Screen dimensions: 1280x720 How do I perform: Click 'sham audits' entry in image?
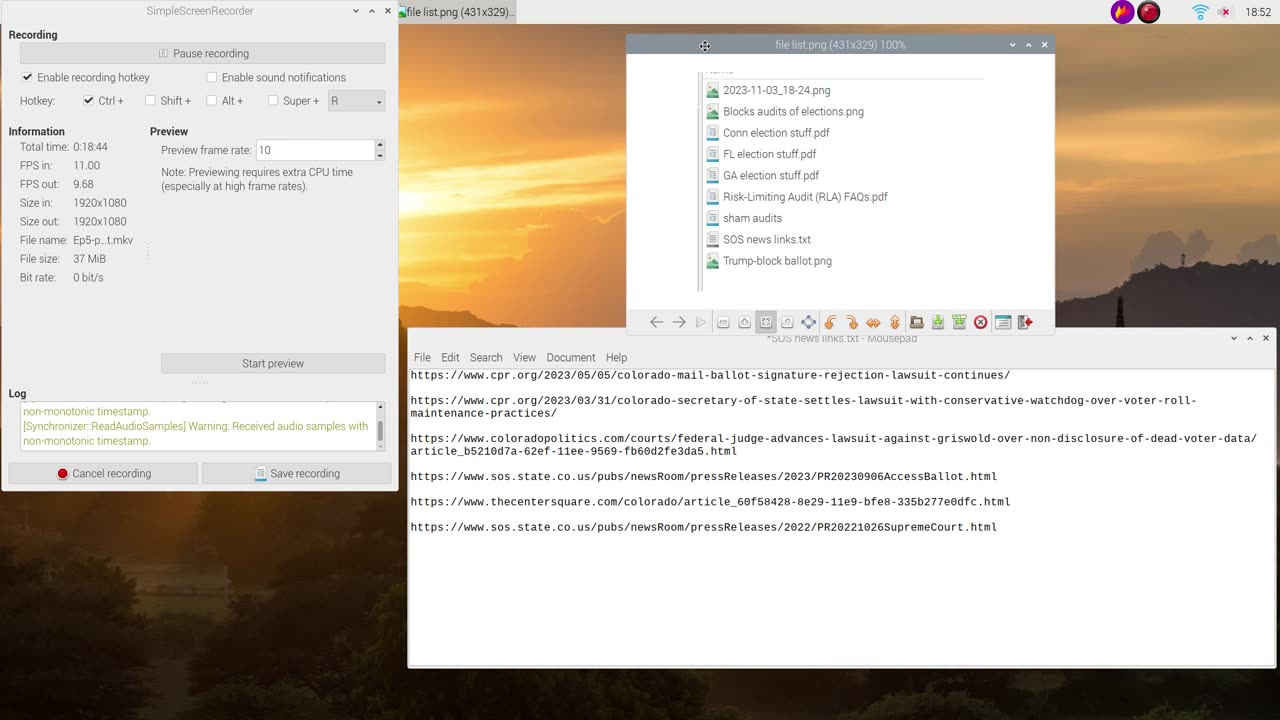coord(753,218)
